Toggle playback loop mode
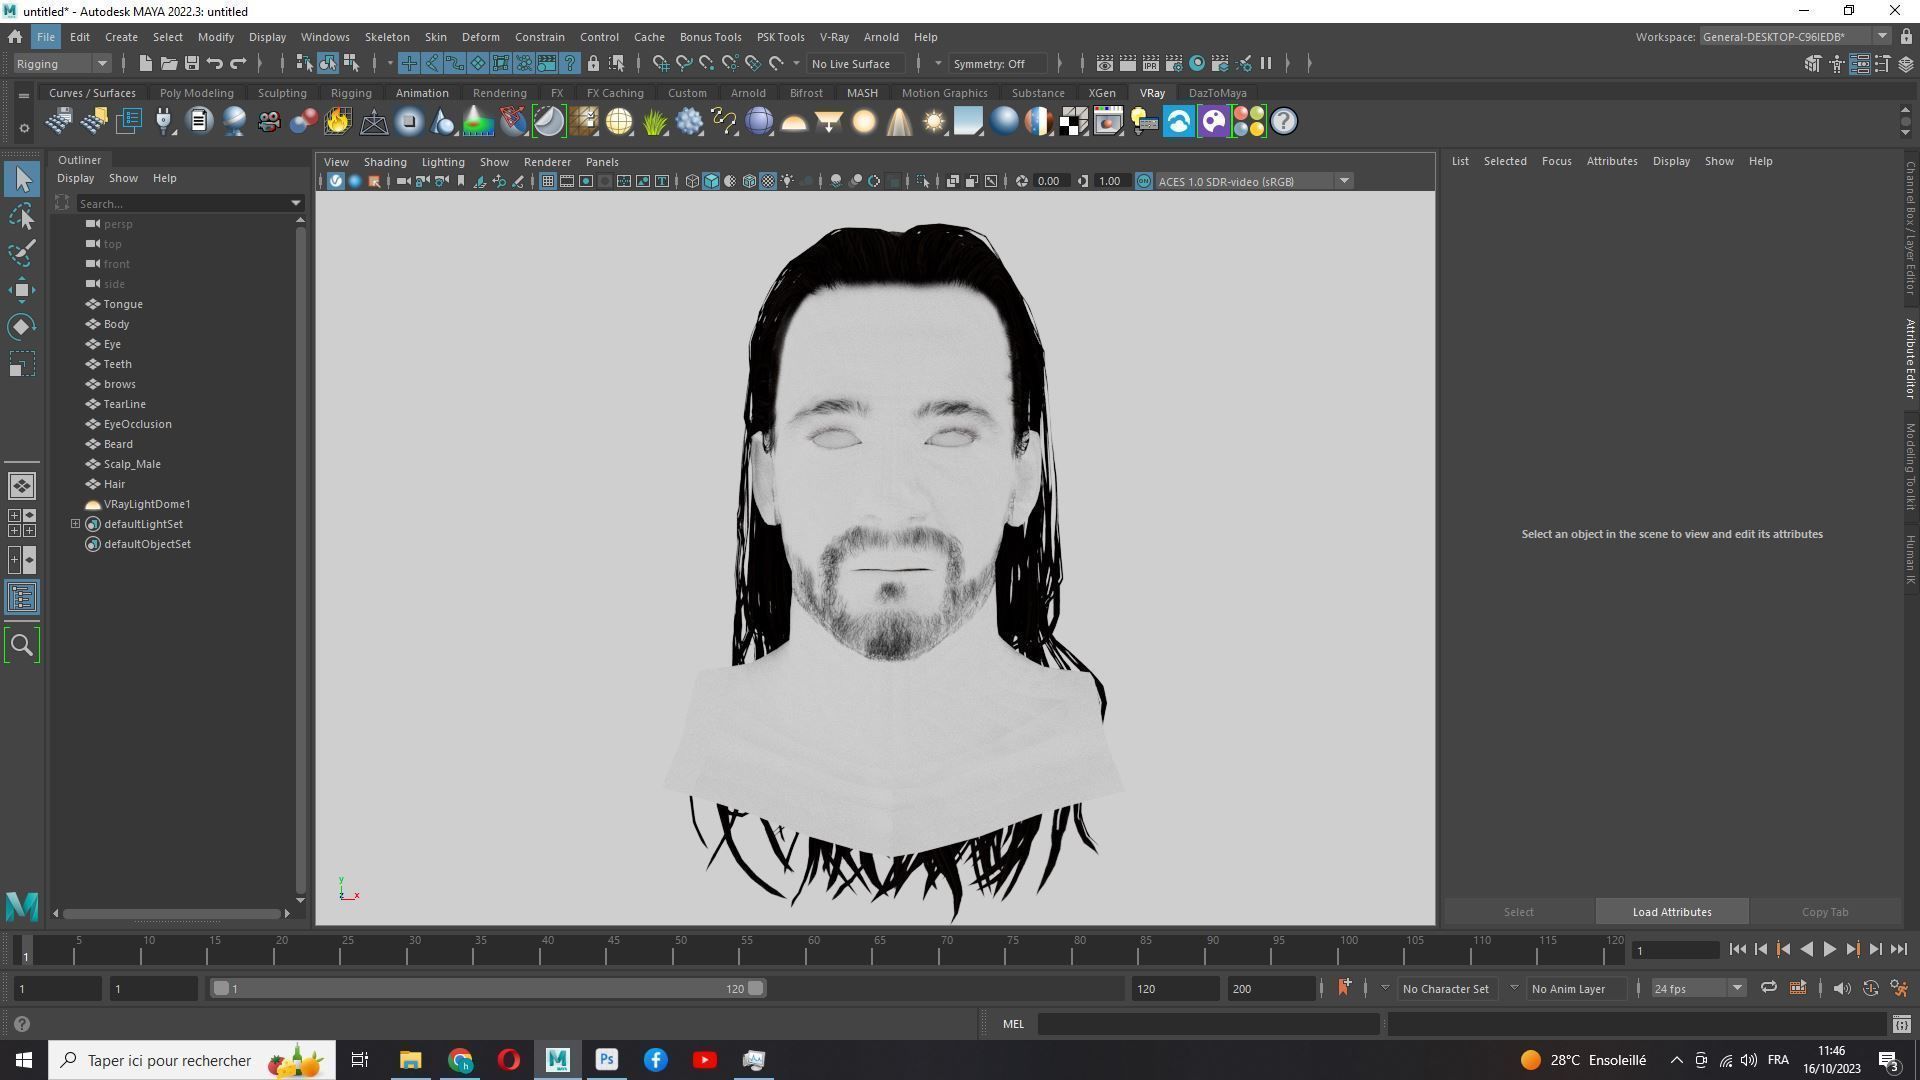 pos(1768,988)
